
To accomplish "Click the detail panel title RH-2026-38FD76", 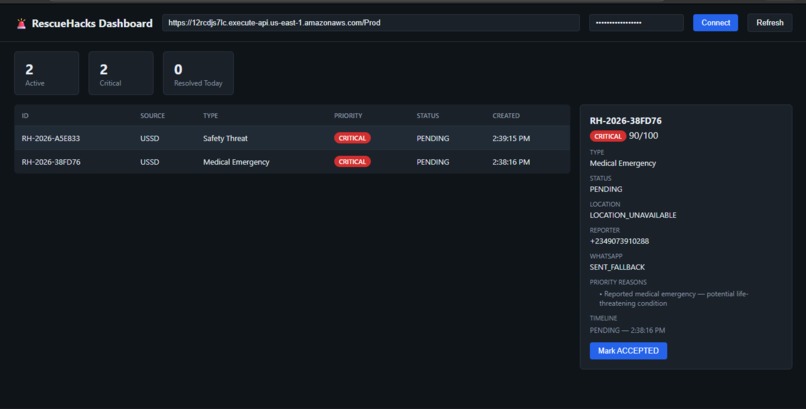I will point(626,121).
